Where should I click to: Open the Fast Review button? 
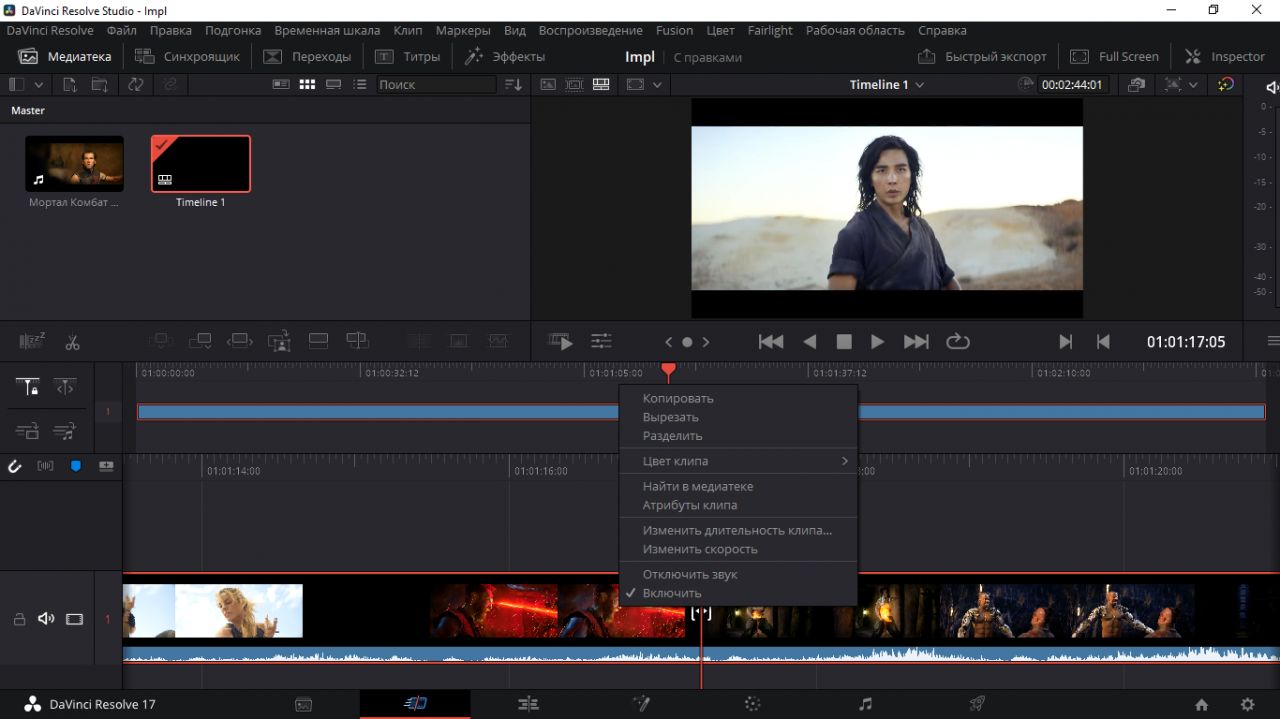click(x=560, y=342)
